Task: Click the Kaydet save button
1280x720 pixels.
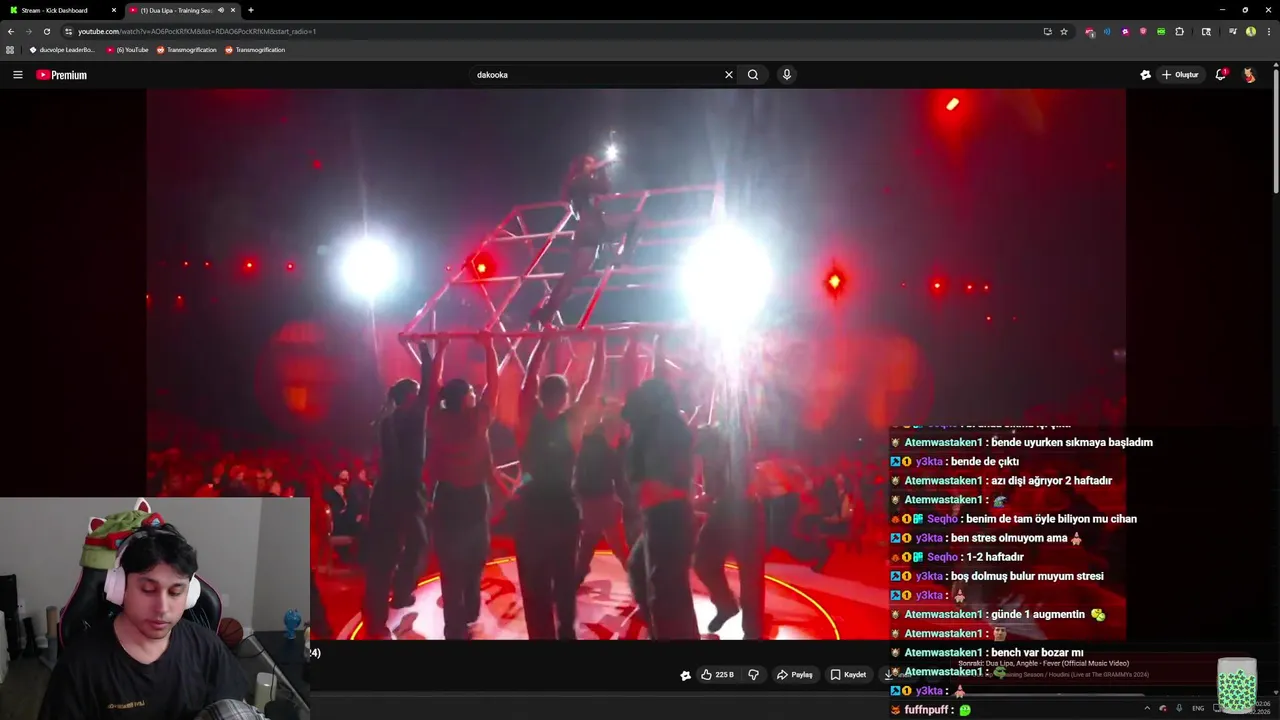Action: coord(848,675)
